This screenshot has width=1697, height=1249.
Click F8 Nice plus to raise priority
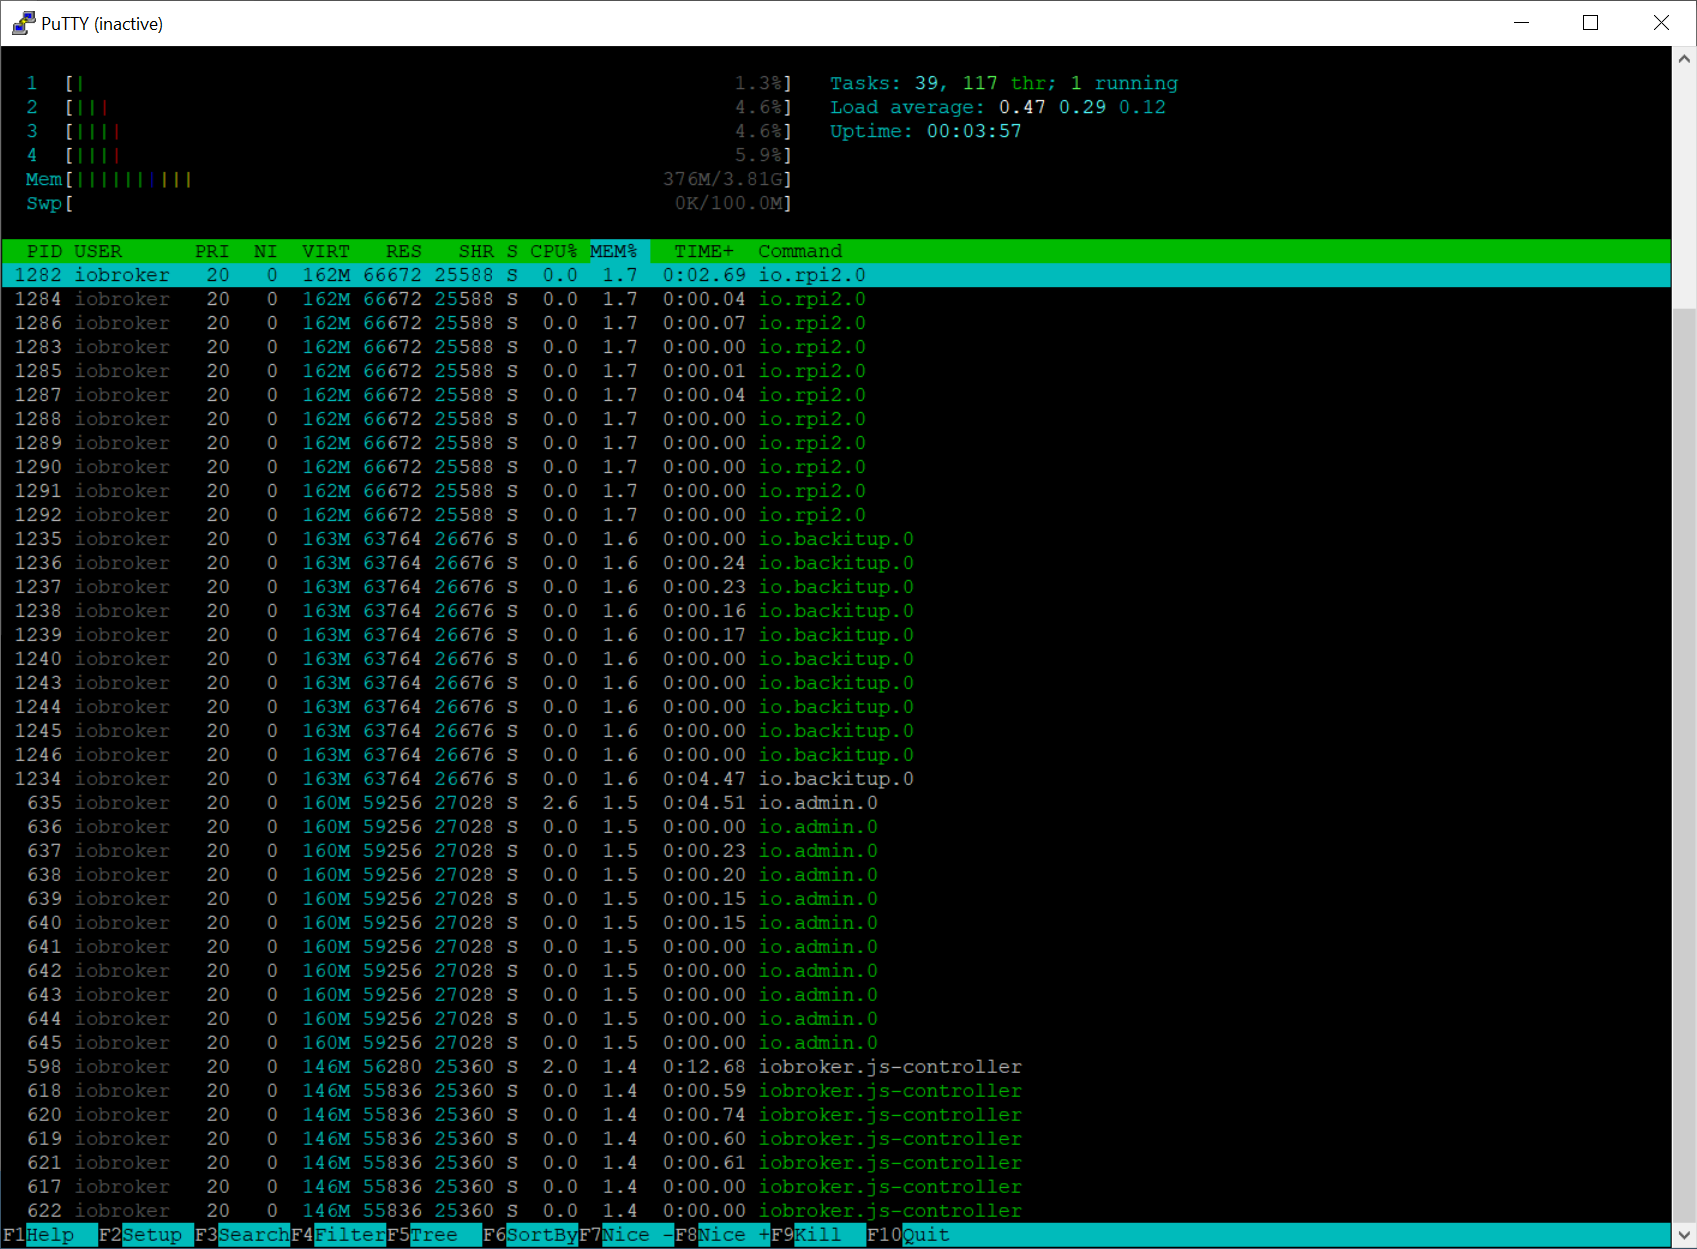[722, 1235]
